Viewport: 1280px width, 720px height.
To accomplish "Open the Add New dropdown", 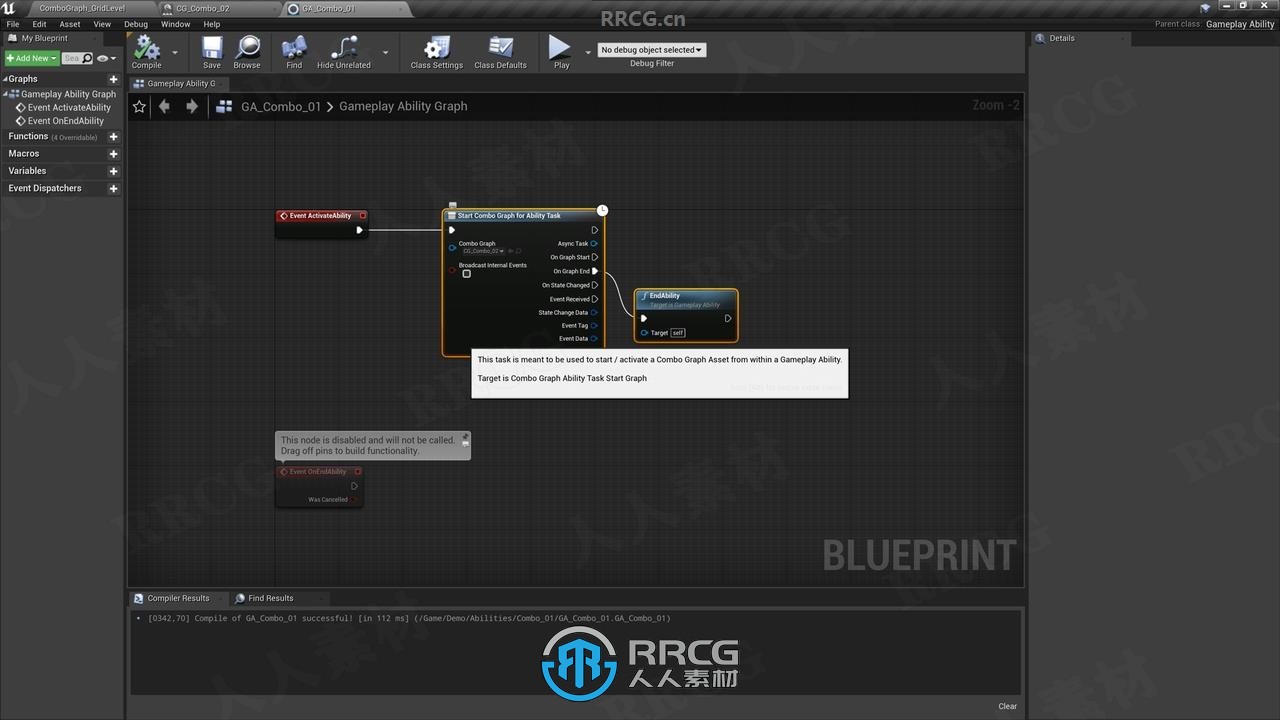I will click(32, 58).
